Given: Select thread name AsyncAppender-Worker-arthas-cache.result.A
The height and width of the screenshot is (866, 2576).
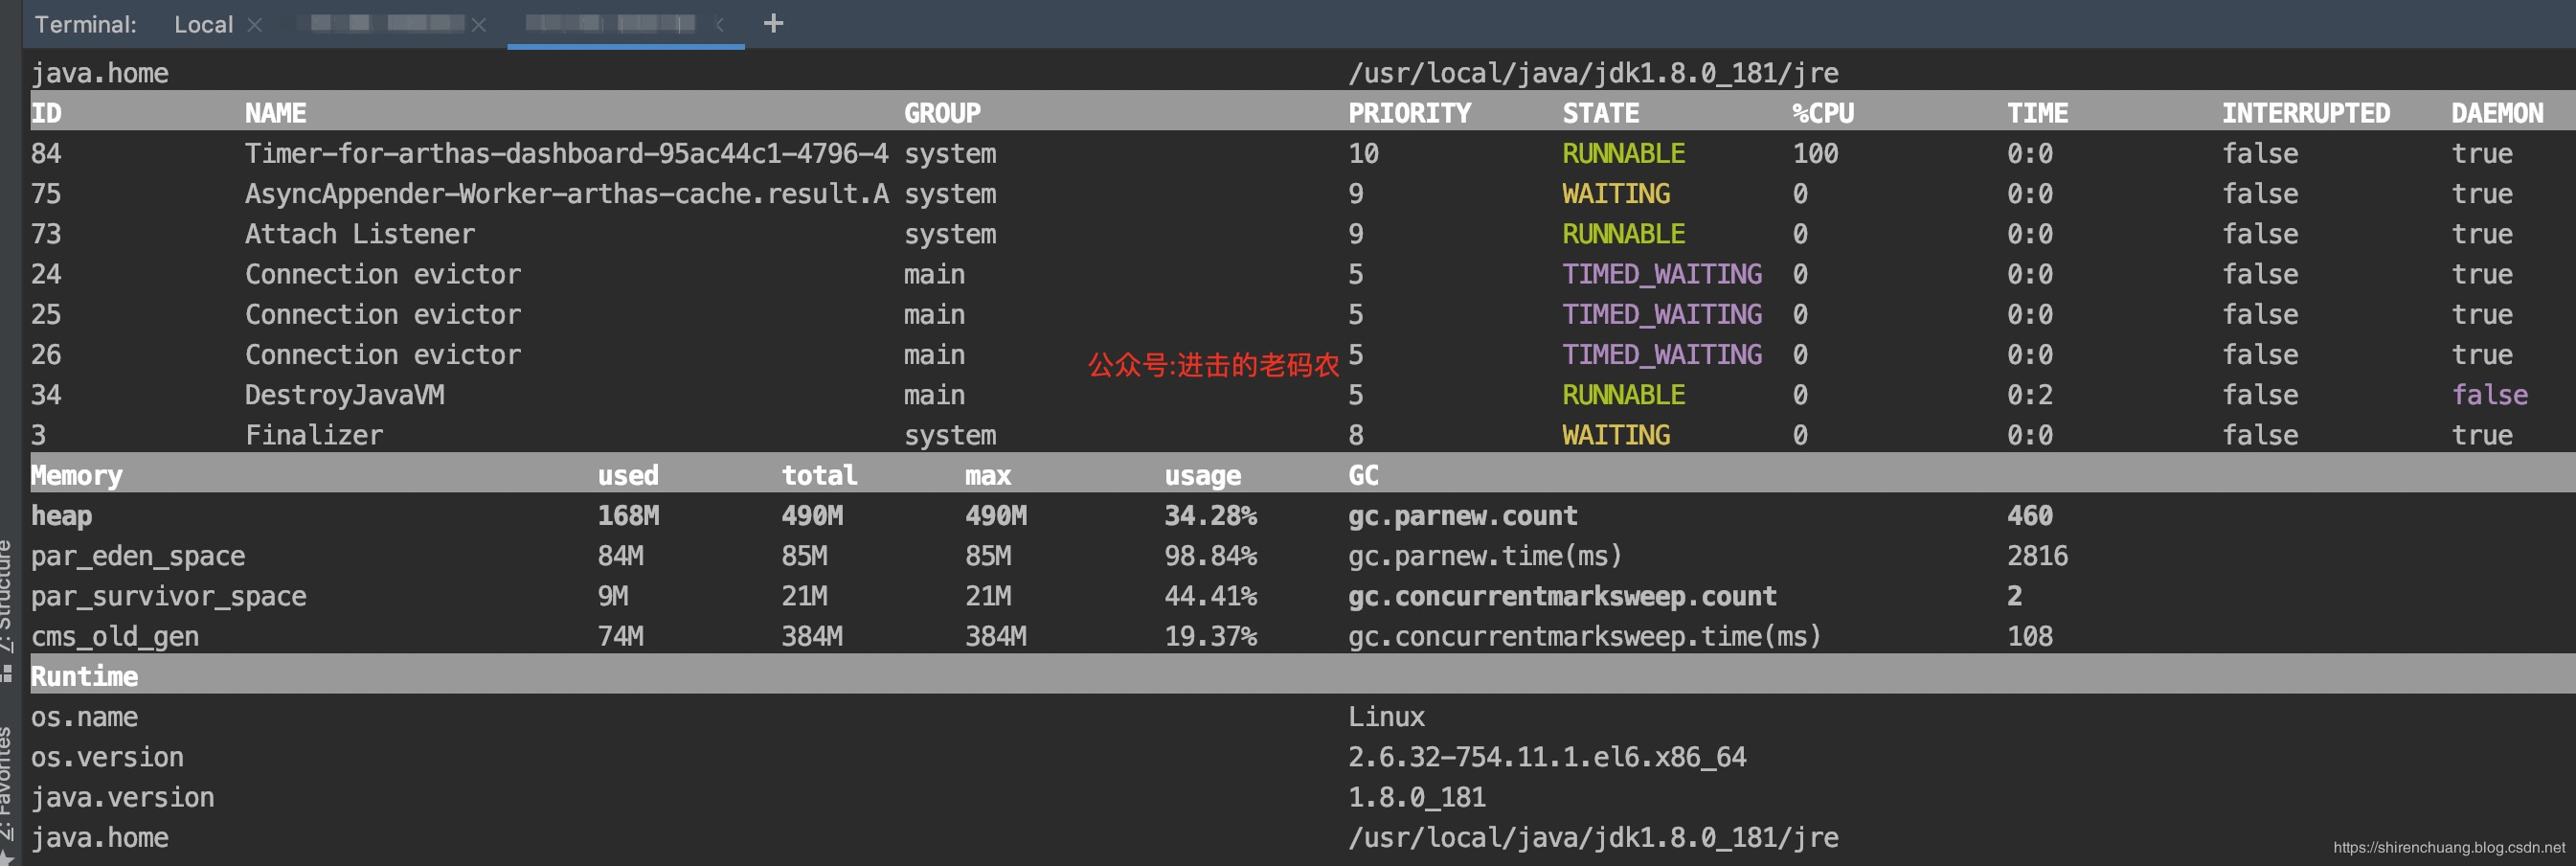Looking at the screenshot, I should click(x=566, y=193).
